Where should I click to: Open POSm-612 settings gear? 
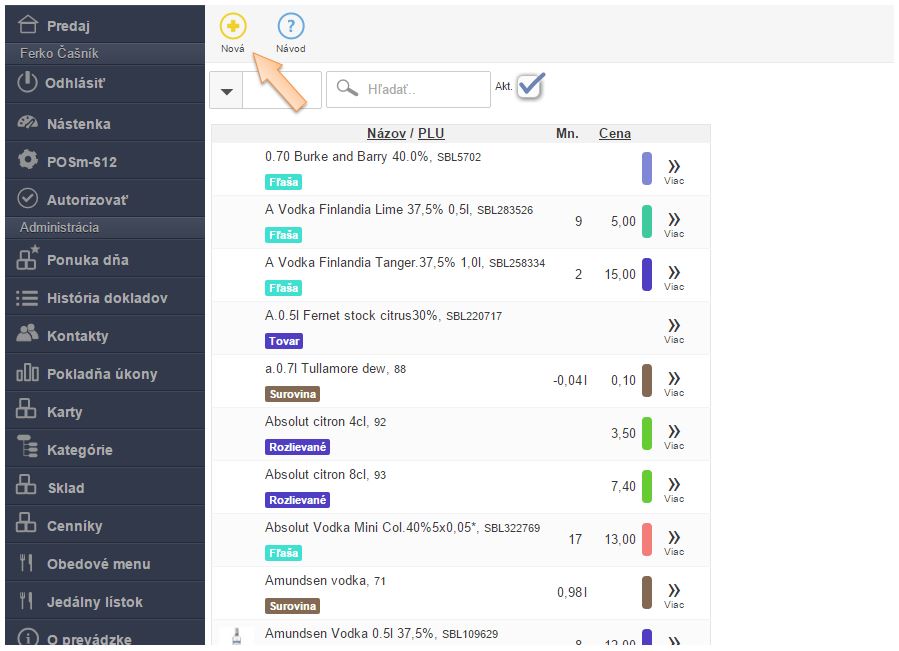click(x=28, y=161)
